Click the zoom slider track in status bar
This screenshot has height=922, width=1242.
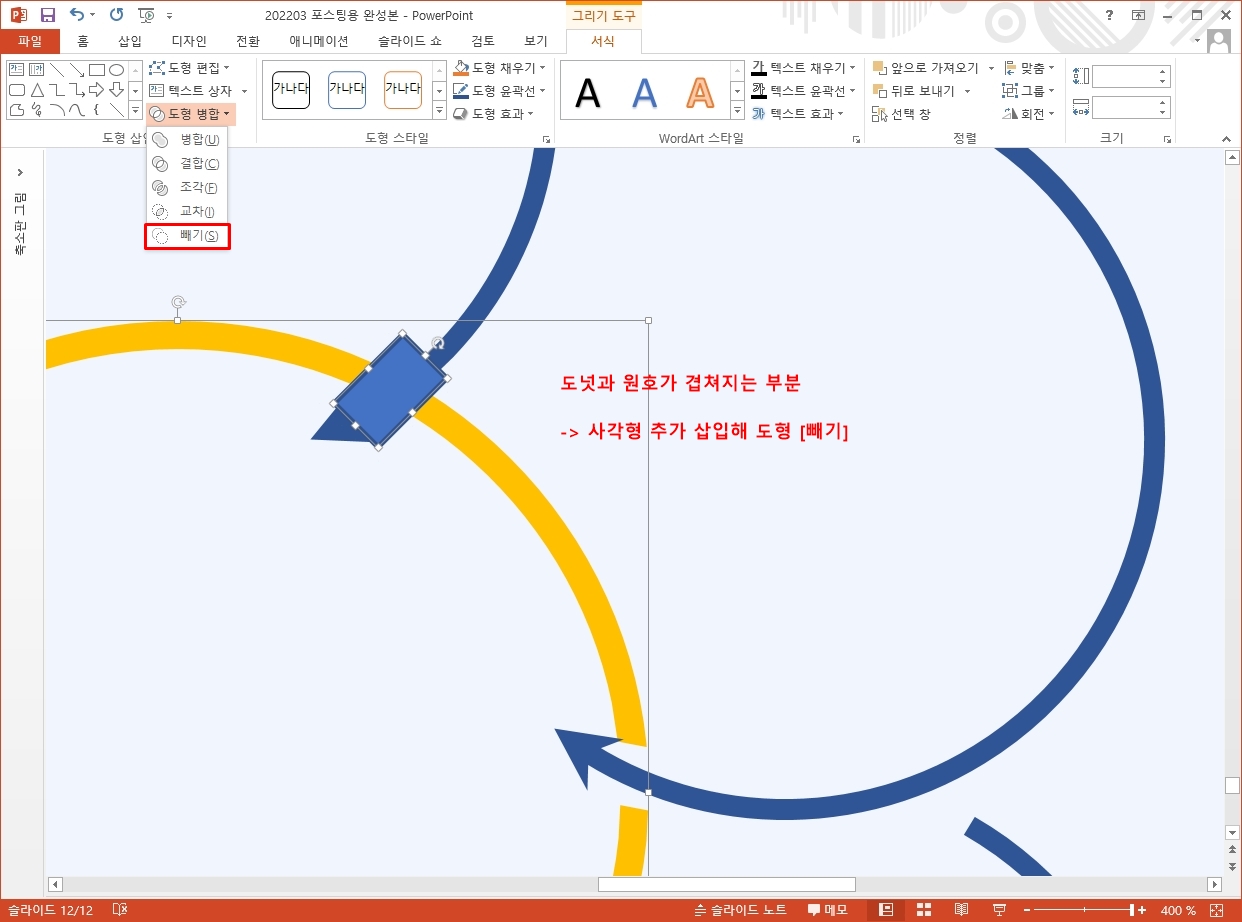click(1084, 910)
